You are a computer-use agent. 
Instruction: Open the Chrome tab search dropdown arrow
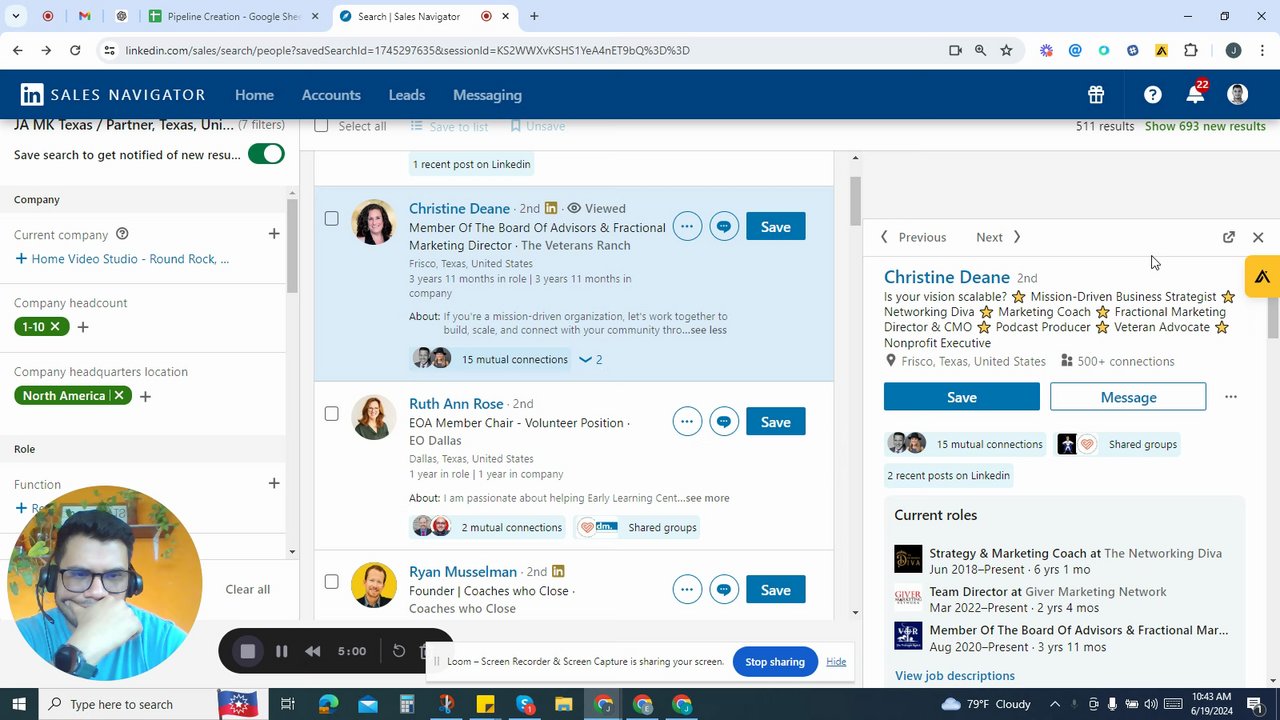[x=15, y=16]
